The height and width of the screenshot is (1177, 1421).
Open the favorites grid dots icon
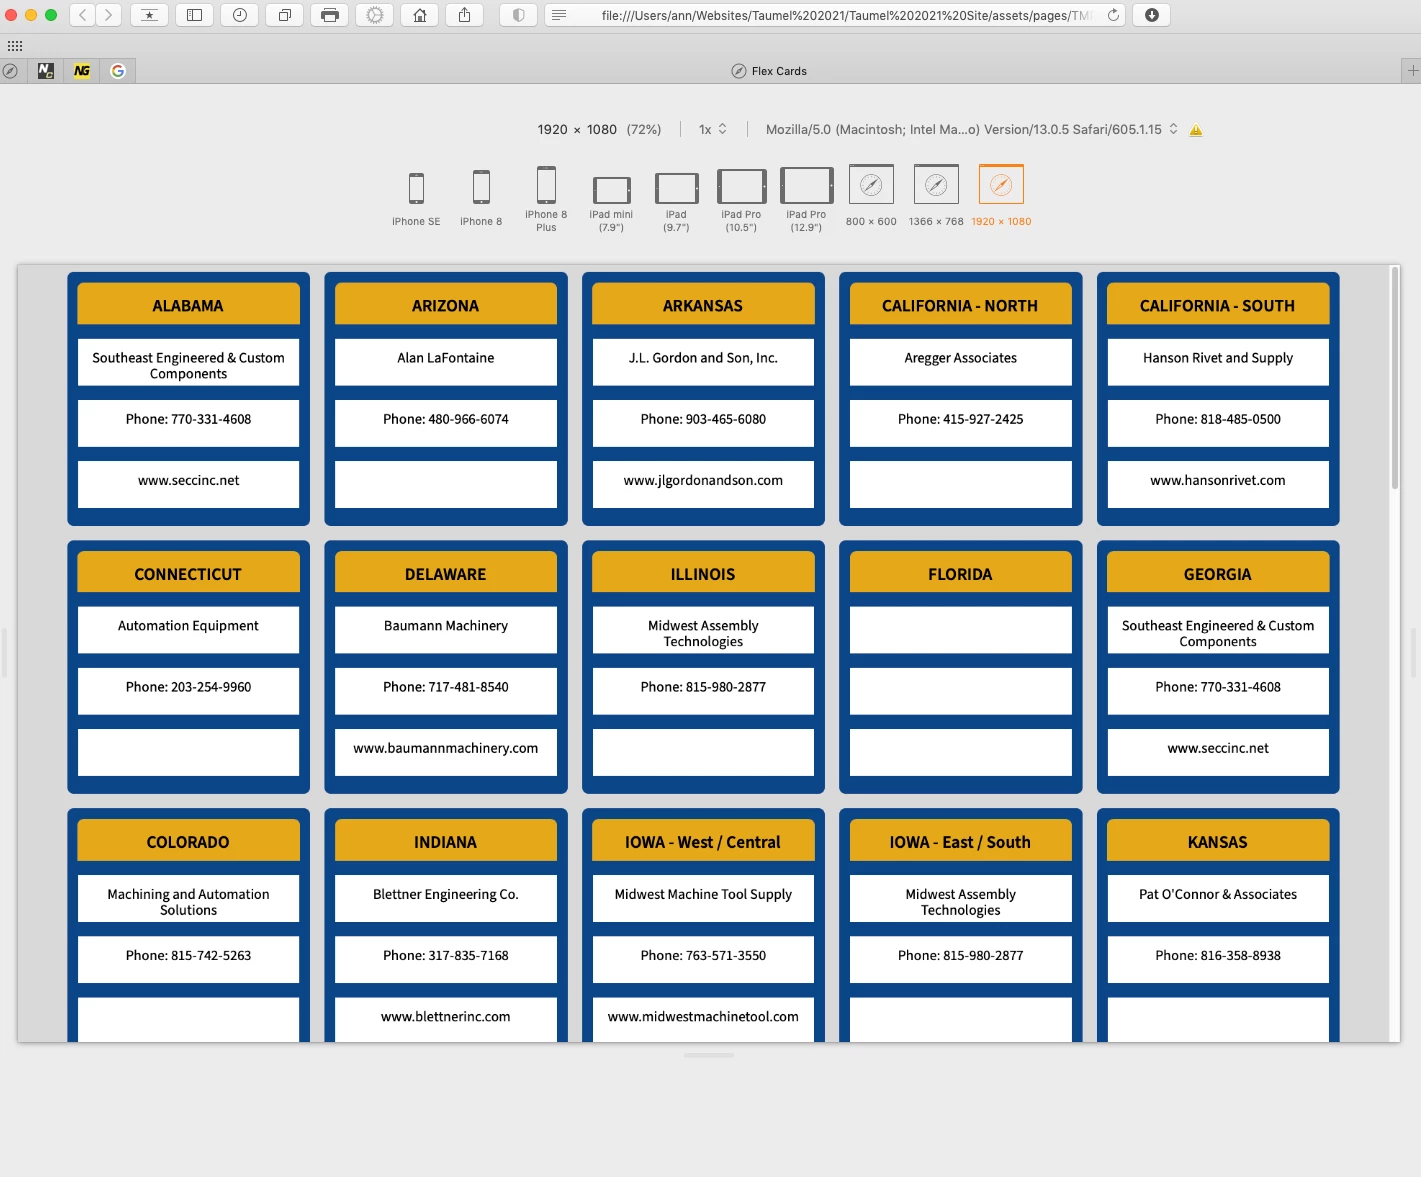(x=15, y=46)
